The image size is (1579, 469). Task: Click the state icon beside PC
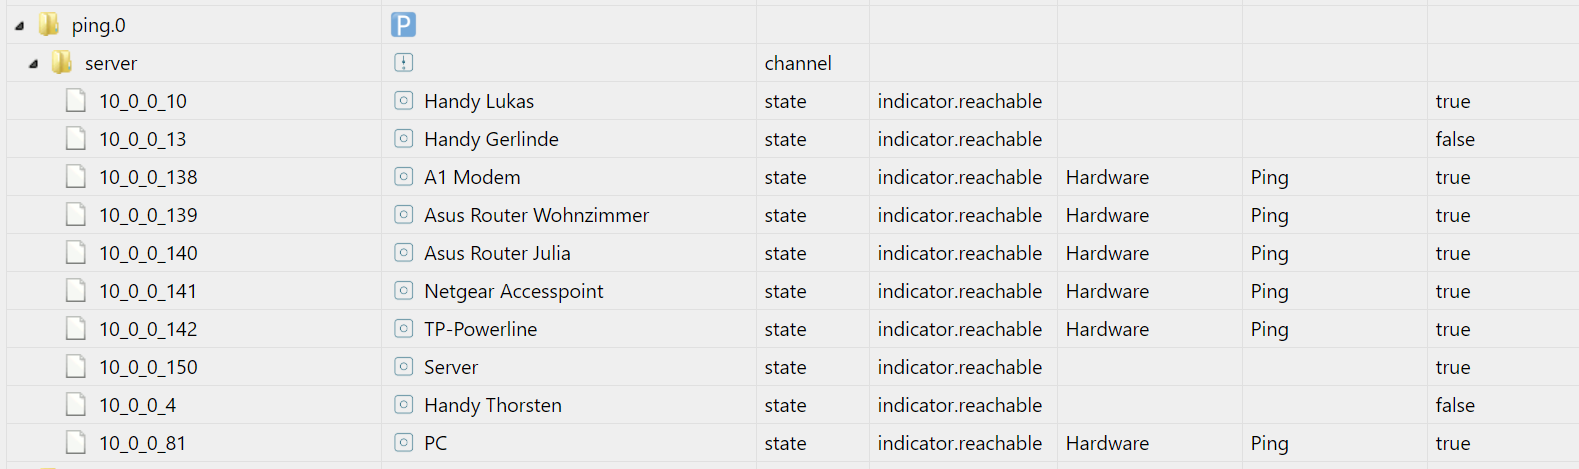click(403, 443)
